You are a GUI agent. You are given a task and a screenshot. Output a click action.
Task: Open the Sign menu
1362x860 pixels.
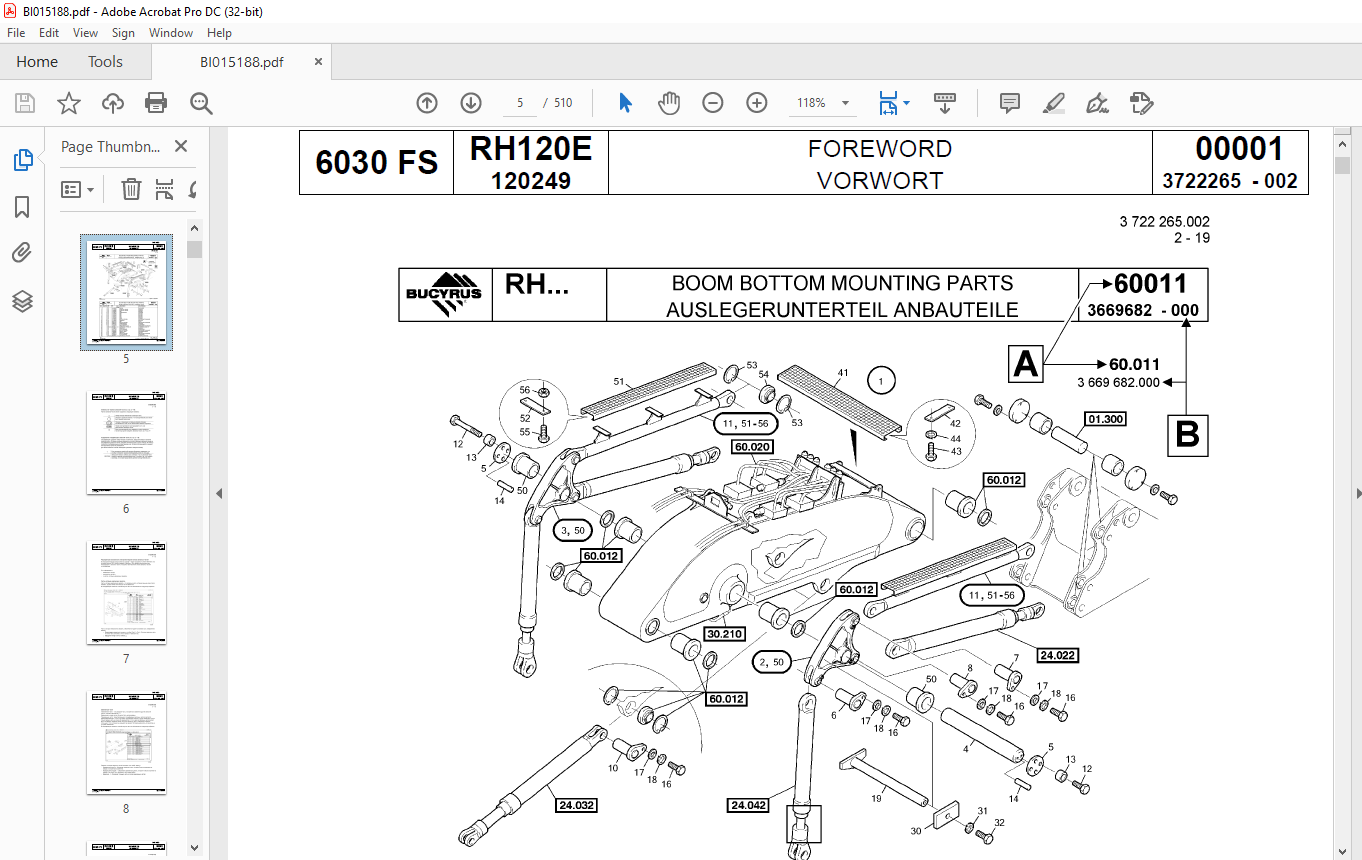tap(123, 33)
